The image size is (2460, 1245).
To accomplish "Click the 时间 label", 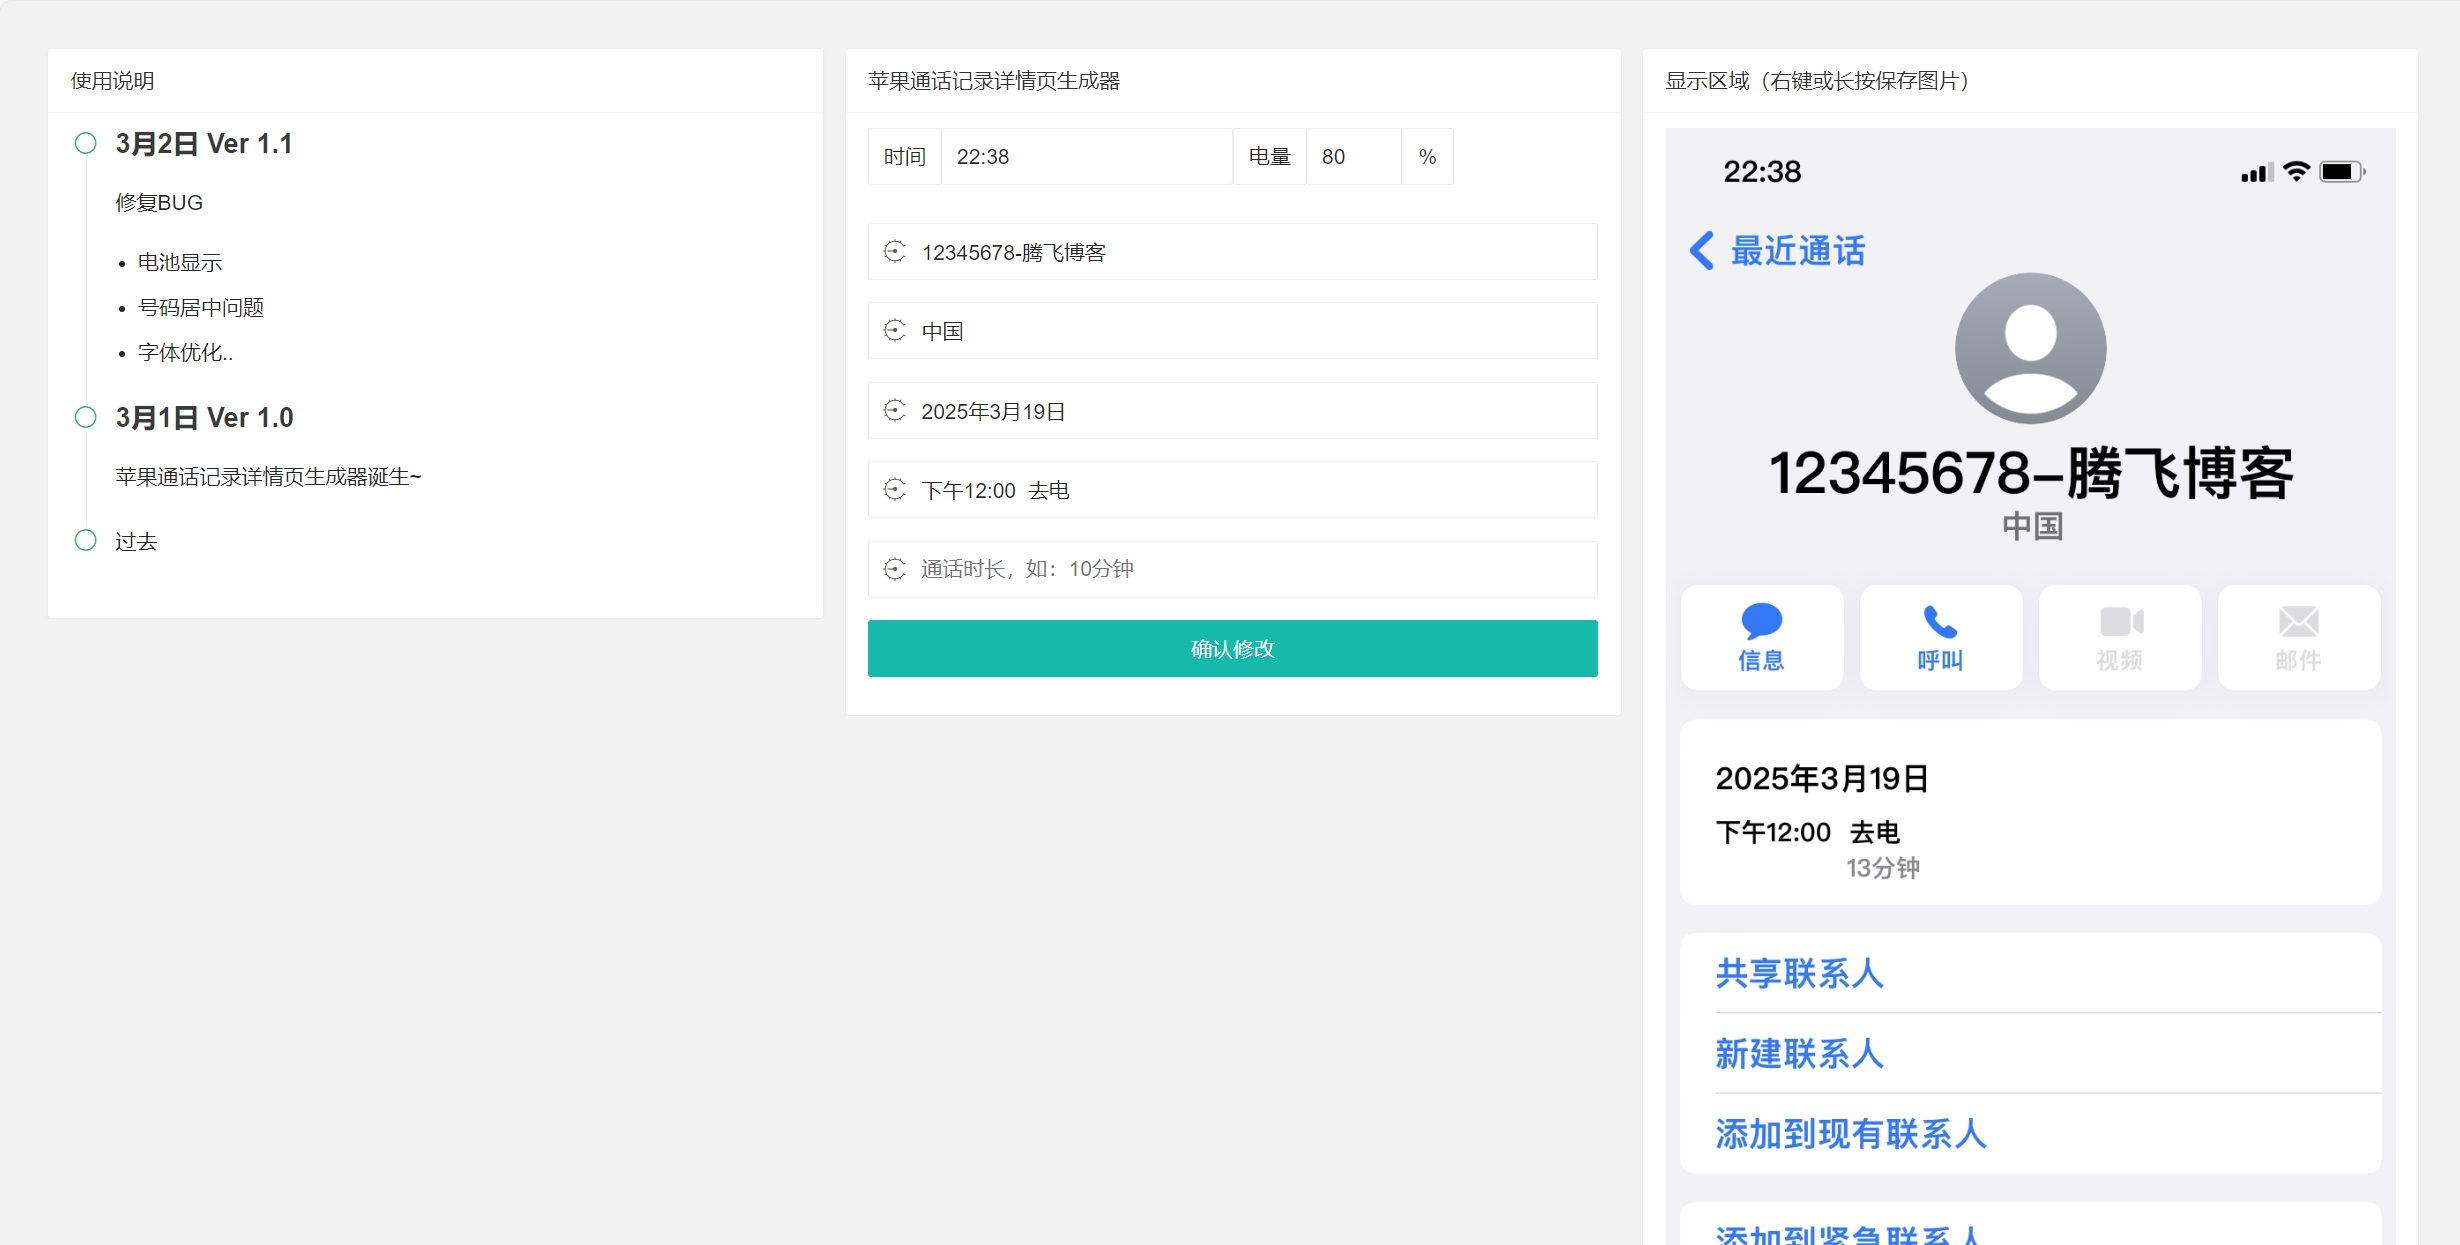I will click(905, 157).
